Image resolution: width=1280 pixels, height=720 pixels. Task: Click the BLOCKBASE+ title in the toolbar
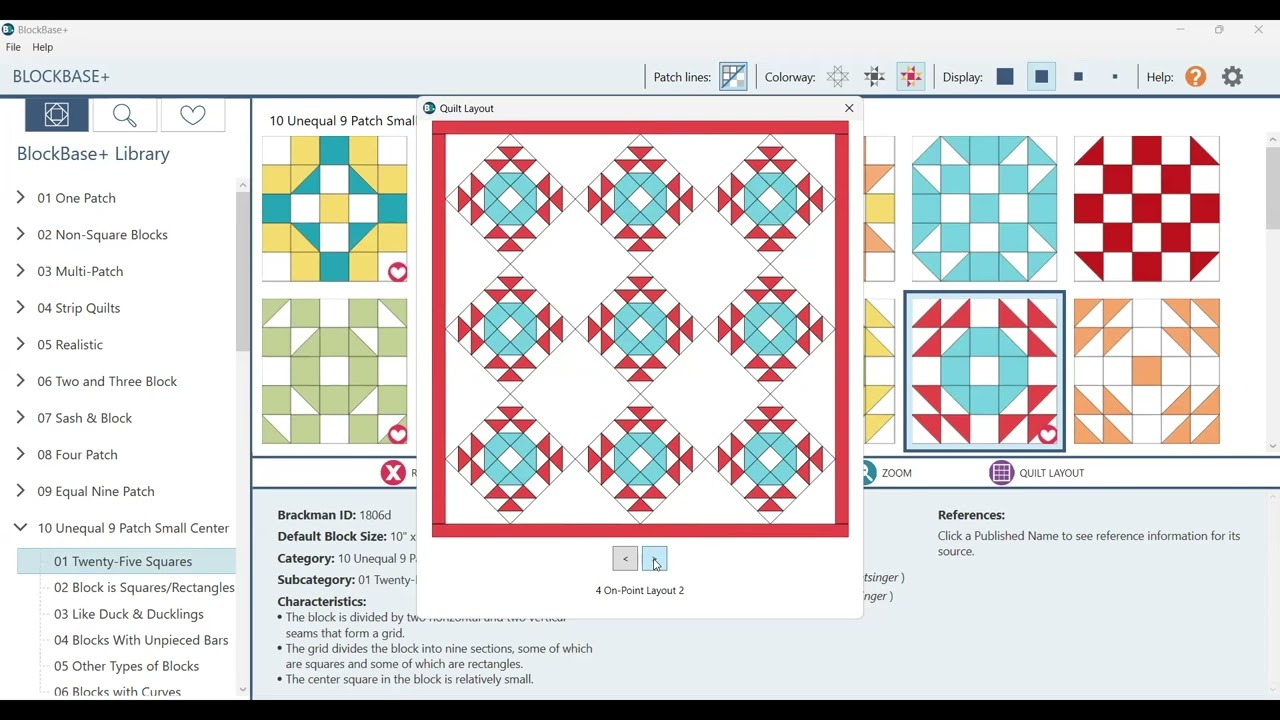click(61, 76)
